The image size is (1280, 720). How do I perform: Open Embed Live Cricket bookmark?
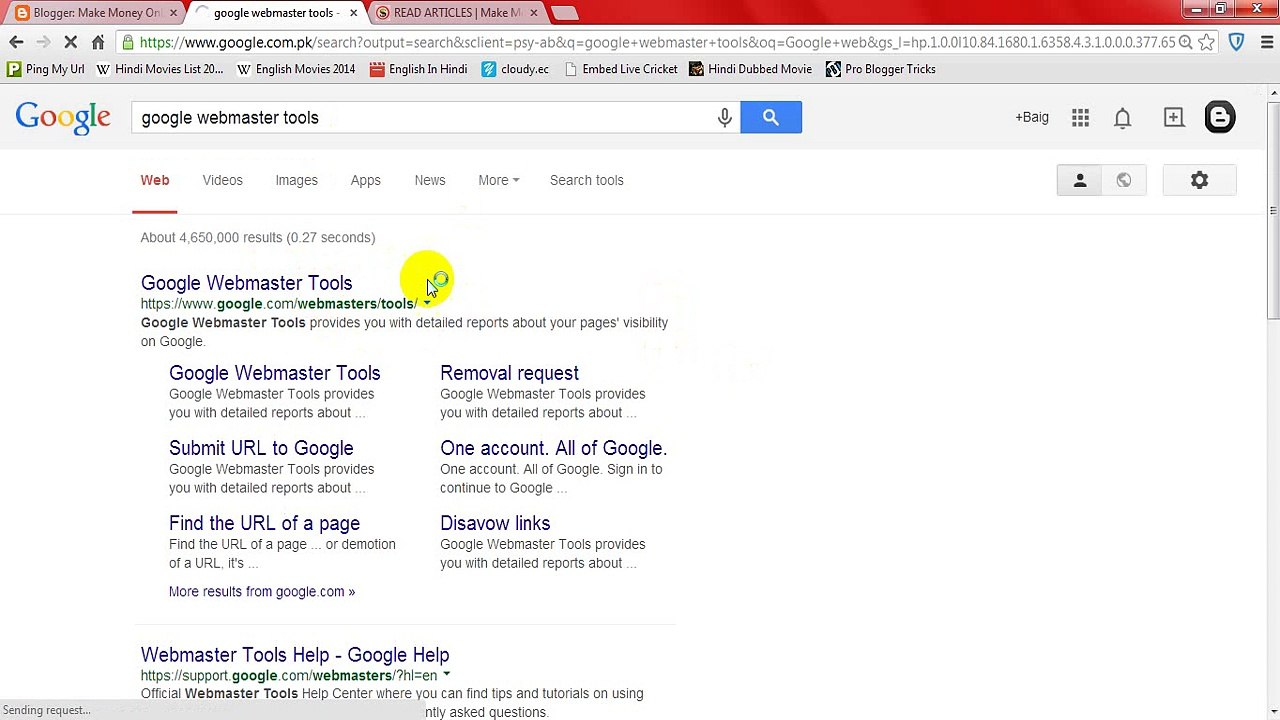(620, 69)
